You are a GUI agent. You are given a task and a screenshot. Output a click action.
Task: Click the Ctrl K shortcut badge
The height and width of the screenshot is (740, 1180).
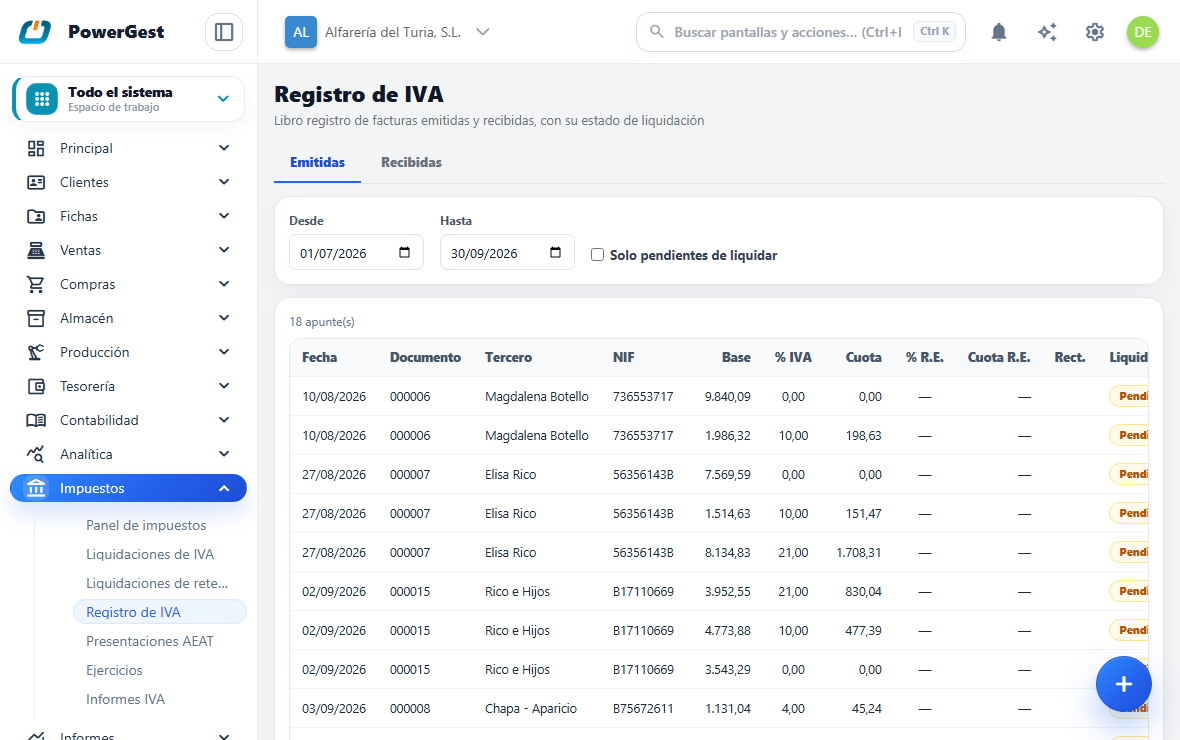pos(934,32)
